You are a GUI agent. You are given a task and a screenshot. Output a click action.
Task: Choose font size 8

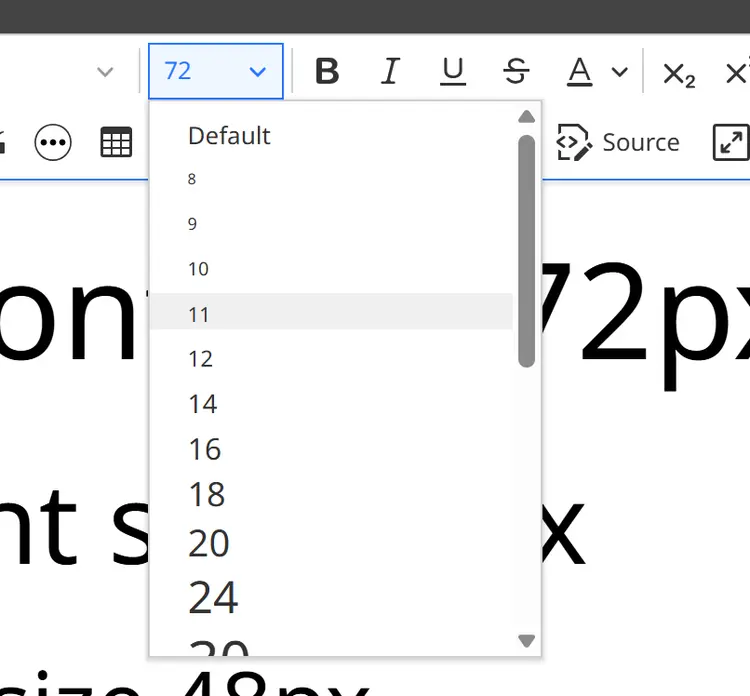click(331, 179)
